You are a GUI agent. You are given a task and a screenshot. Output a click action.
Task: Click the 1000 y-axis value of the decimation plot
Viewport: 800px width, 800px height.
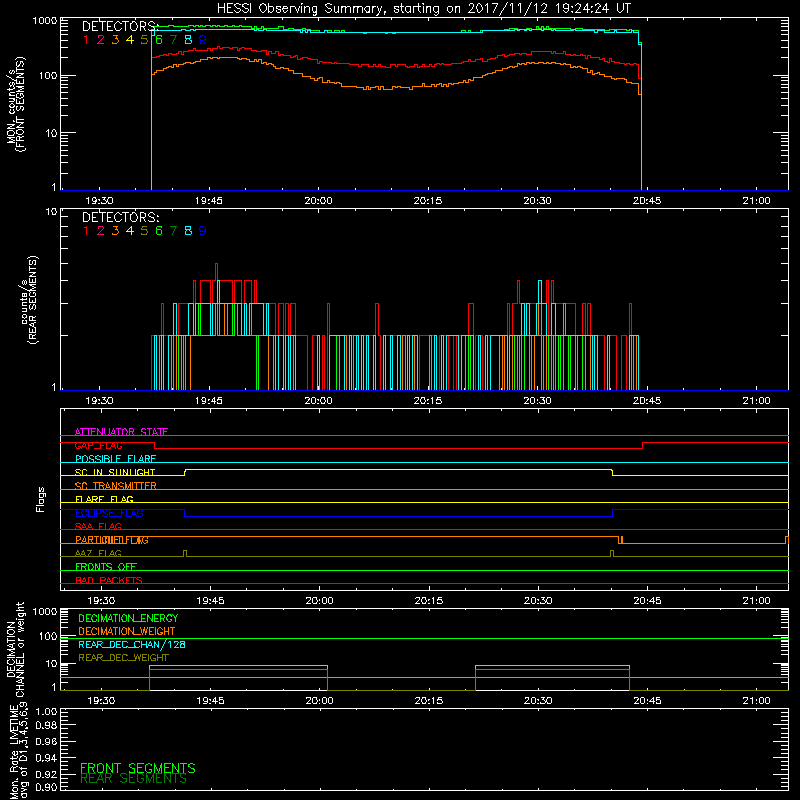45,612
